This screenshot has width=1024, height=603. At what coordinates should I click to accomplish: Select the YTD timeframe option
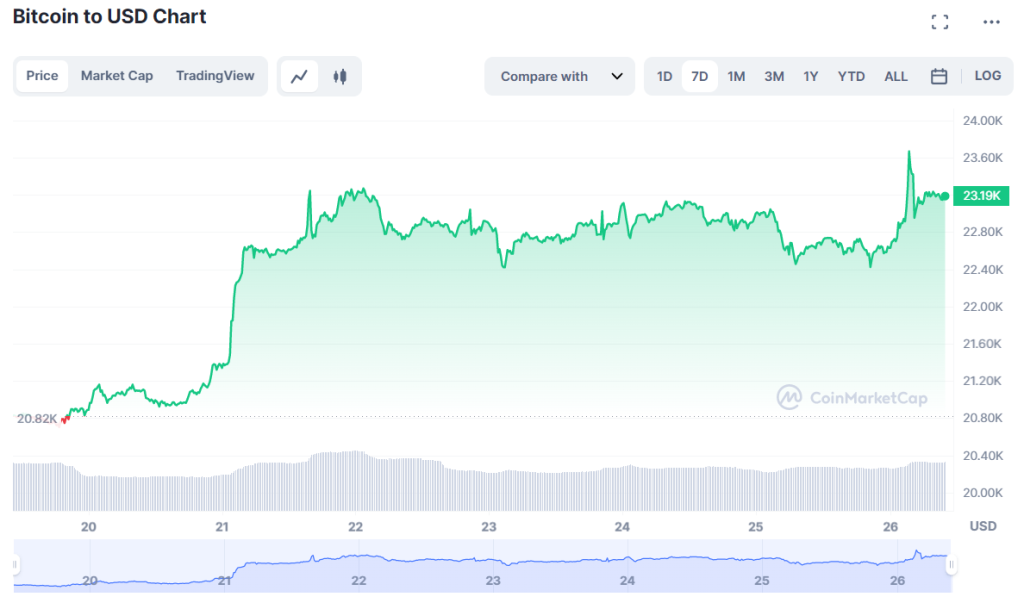pos(851,76)
